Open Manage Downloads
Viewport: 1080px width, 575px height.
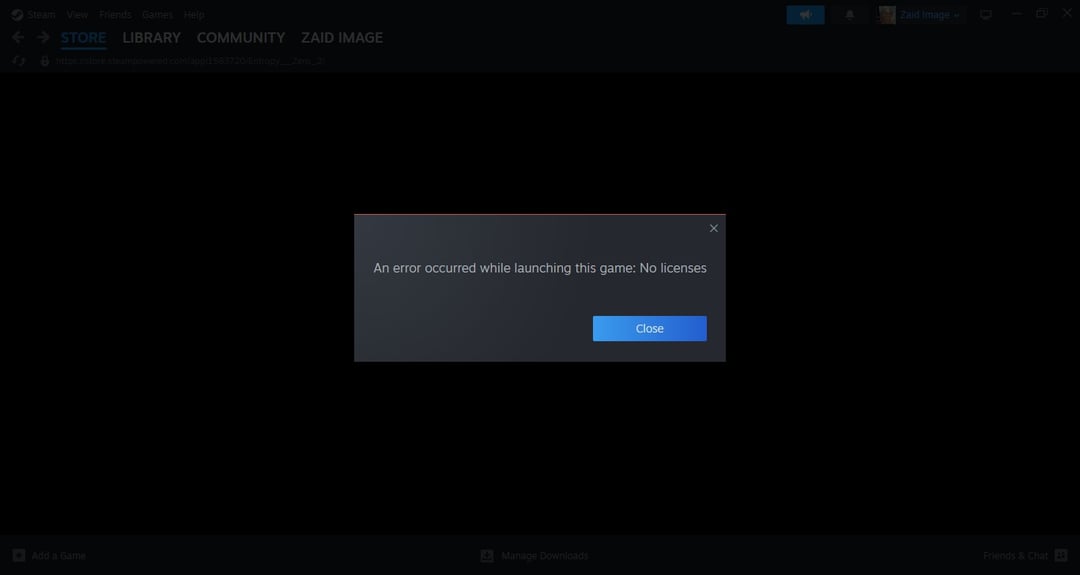[x=535, y=556]
